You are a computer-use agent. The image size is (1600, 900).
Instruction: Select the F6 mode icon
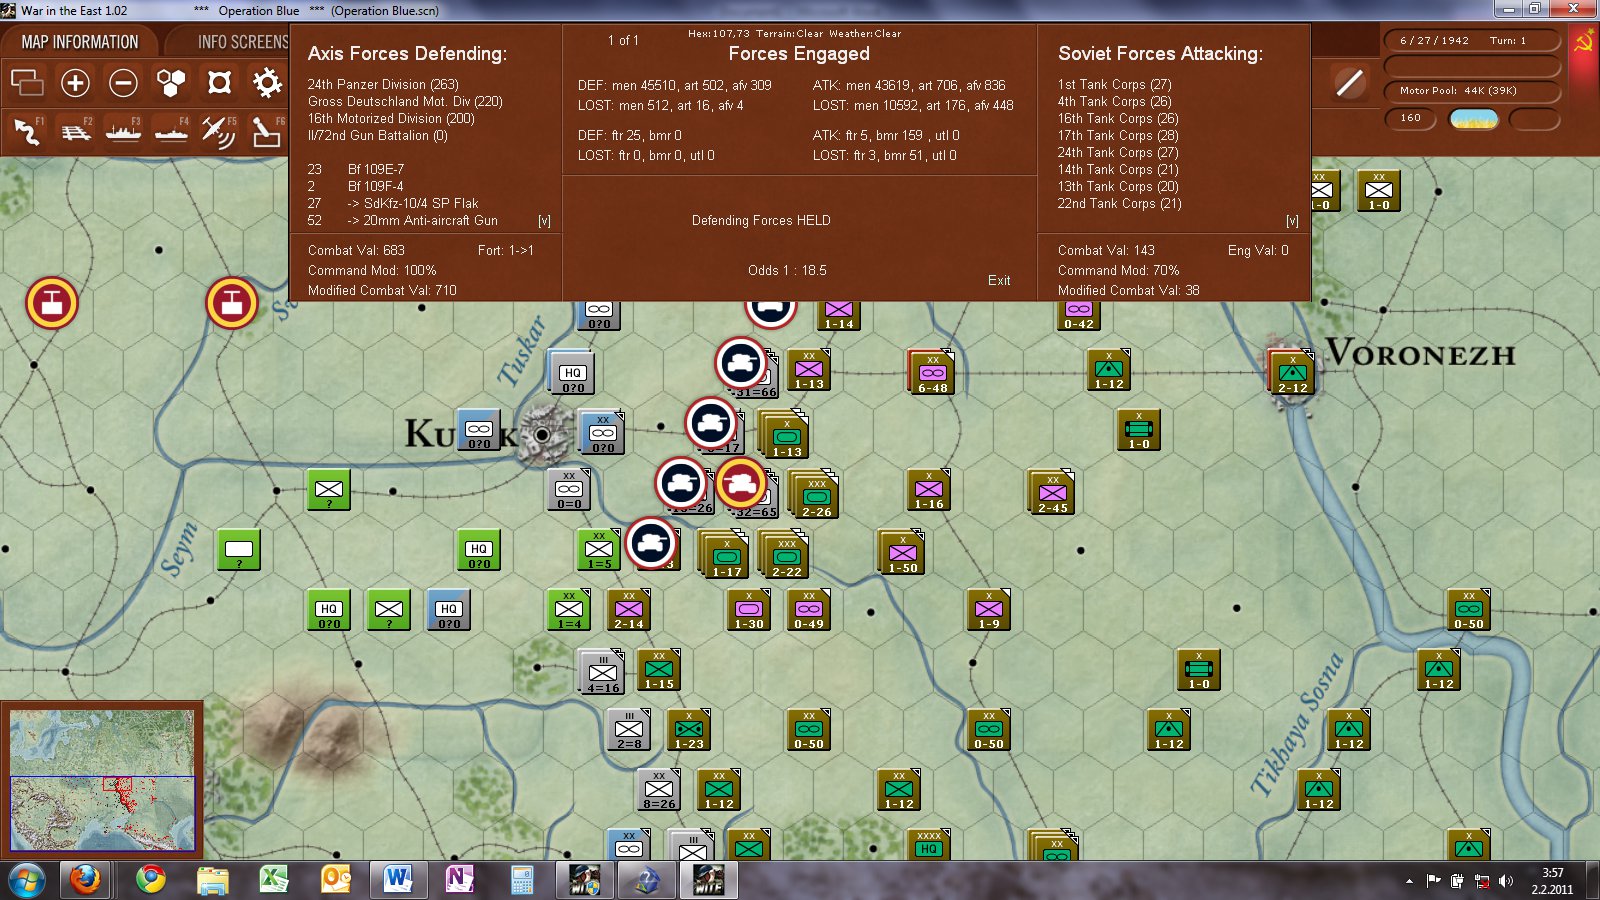pos(267,131)
